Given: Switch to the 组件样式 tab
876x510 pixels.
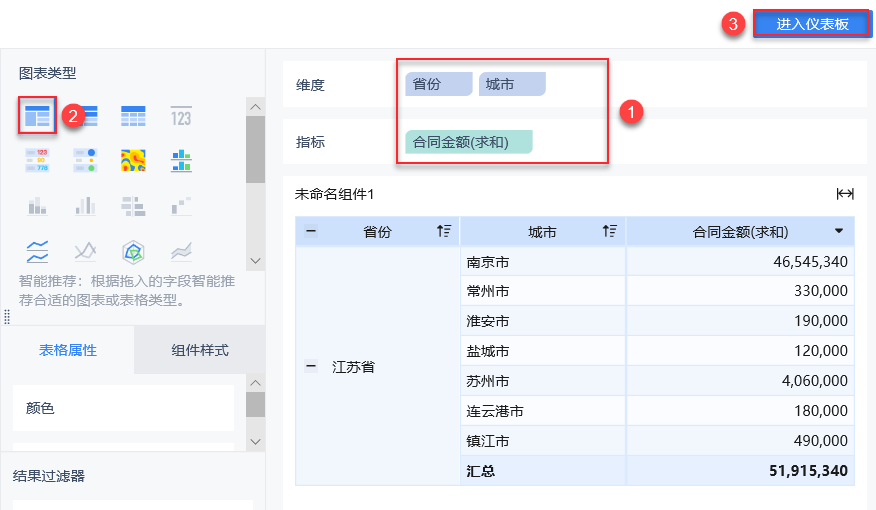Looking at the screenshot, I should (x=200, y=350).
